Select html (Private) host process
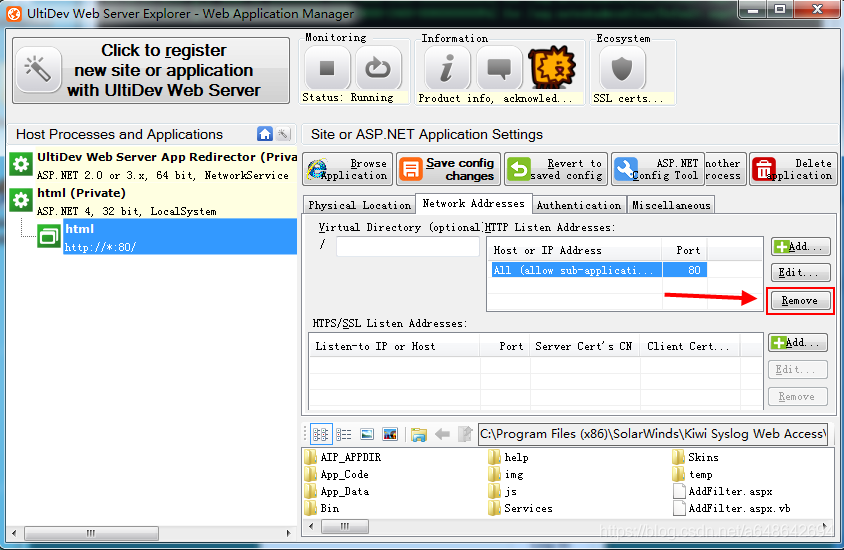Image resolution: width=844 pixels, height=550 pixels. click(x=153, y=201)
